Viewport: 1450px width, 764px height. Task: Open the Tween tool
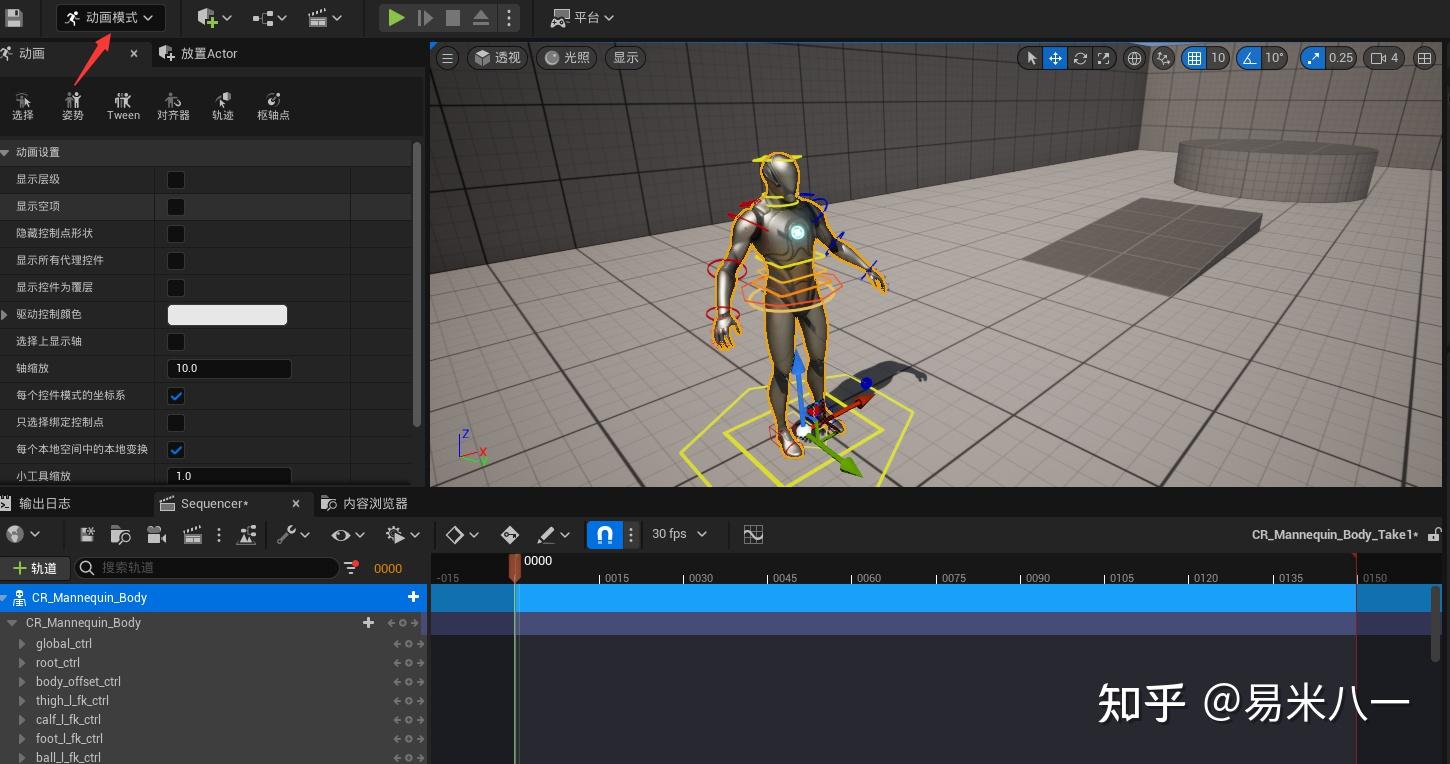coord(123,105)
